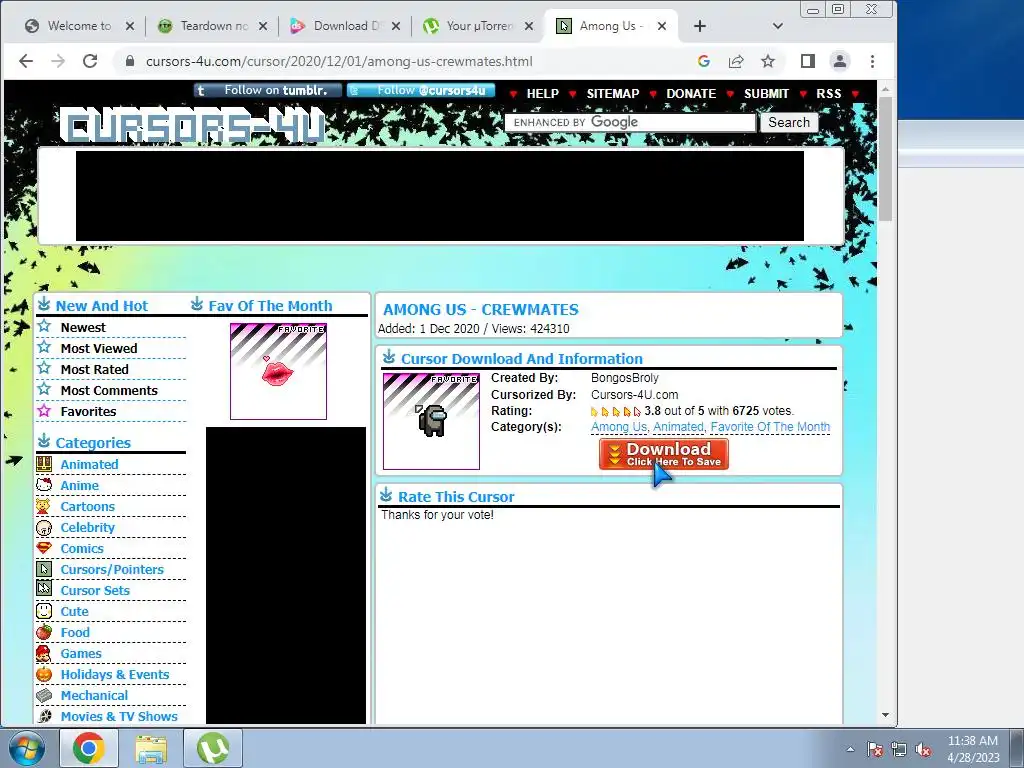Click the orange Download button
This screenshot has height=768, width=1024.
coord(664,454)
